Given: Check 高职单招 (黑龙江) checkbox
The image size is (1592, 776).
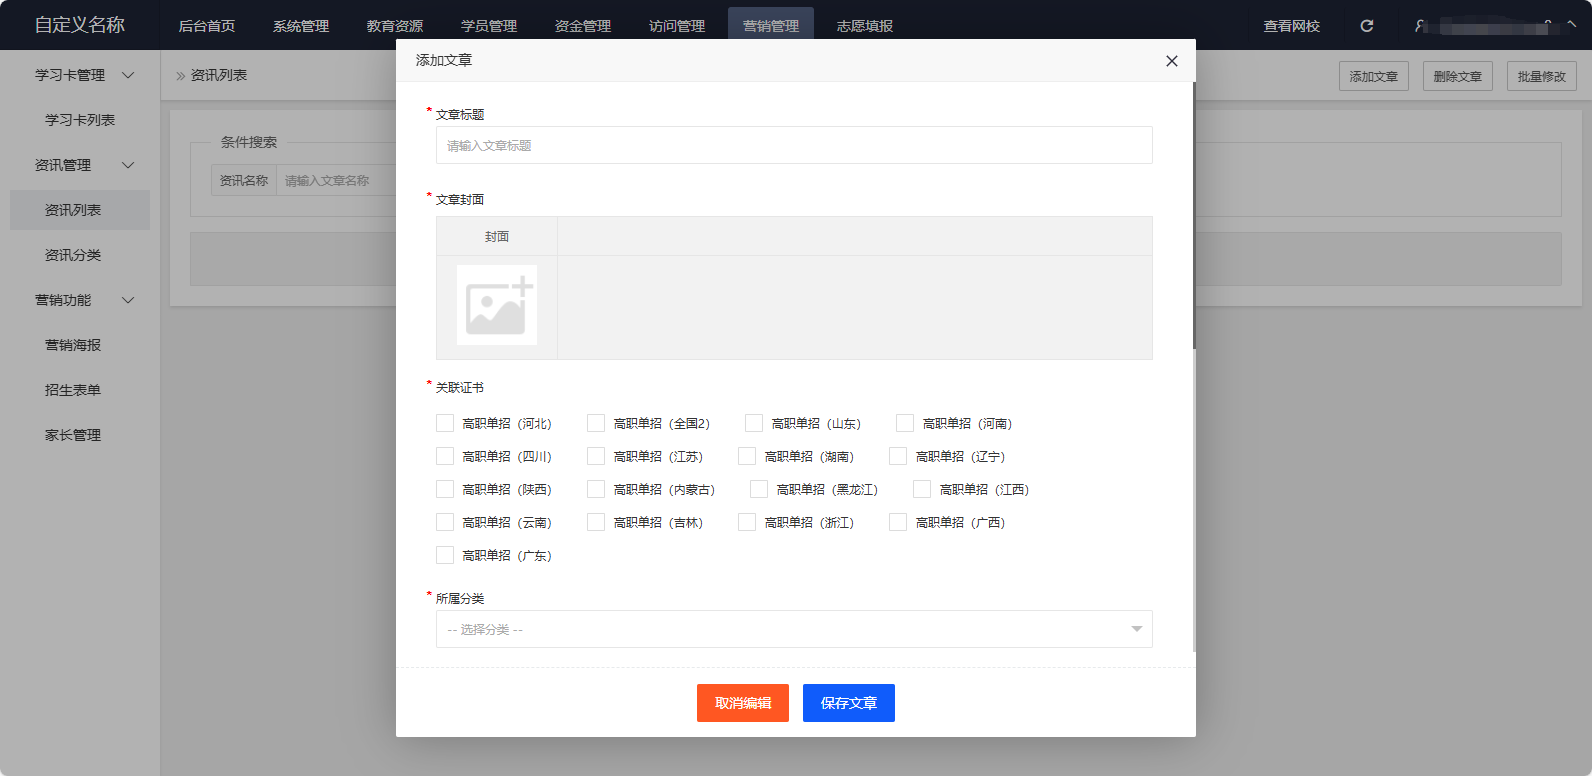Looking at the screenshot, I should [x=759, y=489].
